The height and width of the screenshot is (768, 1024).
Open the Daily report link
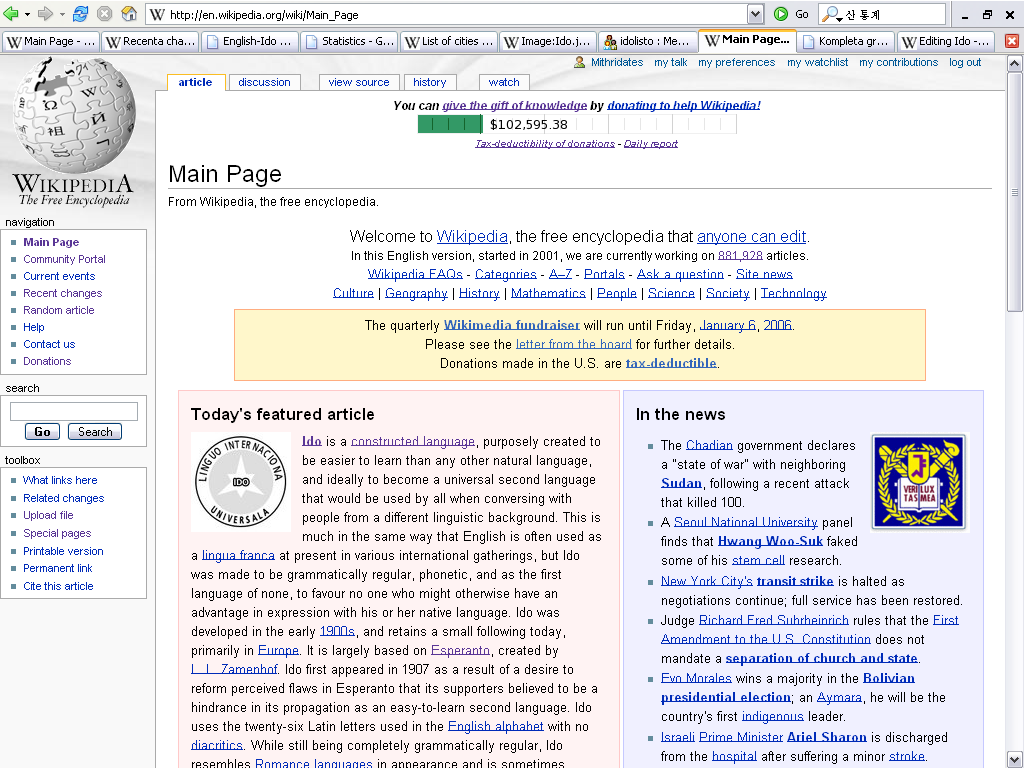click(650, 144)
